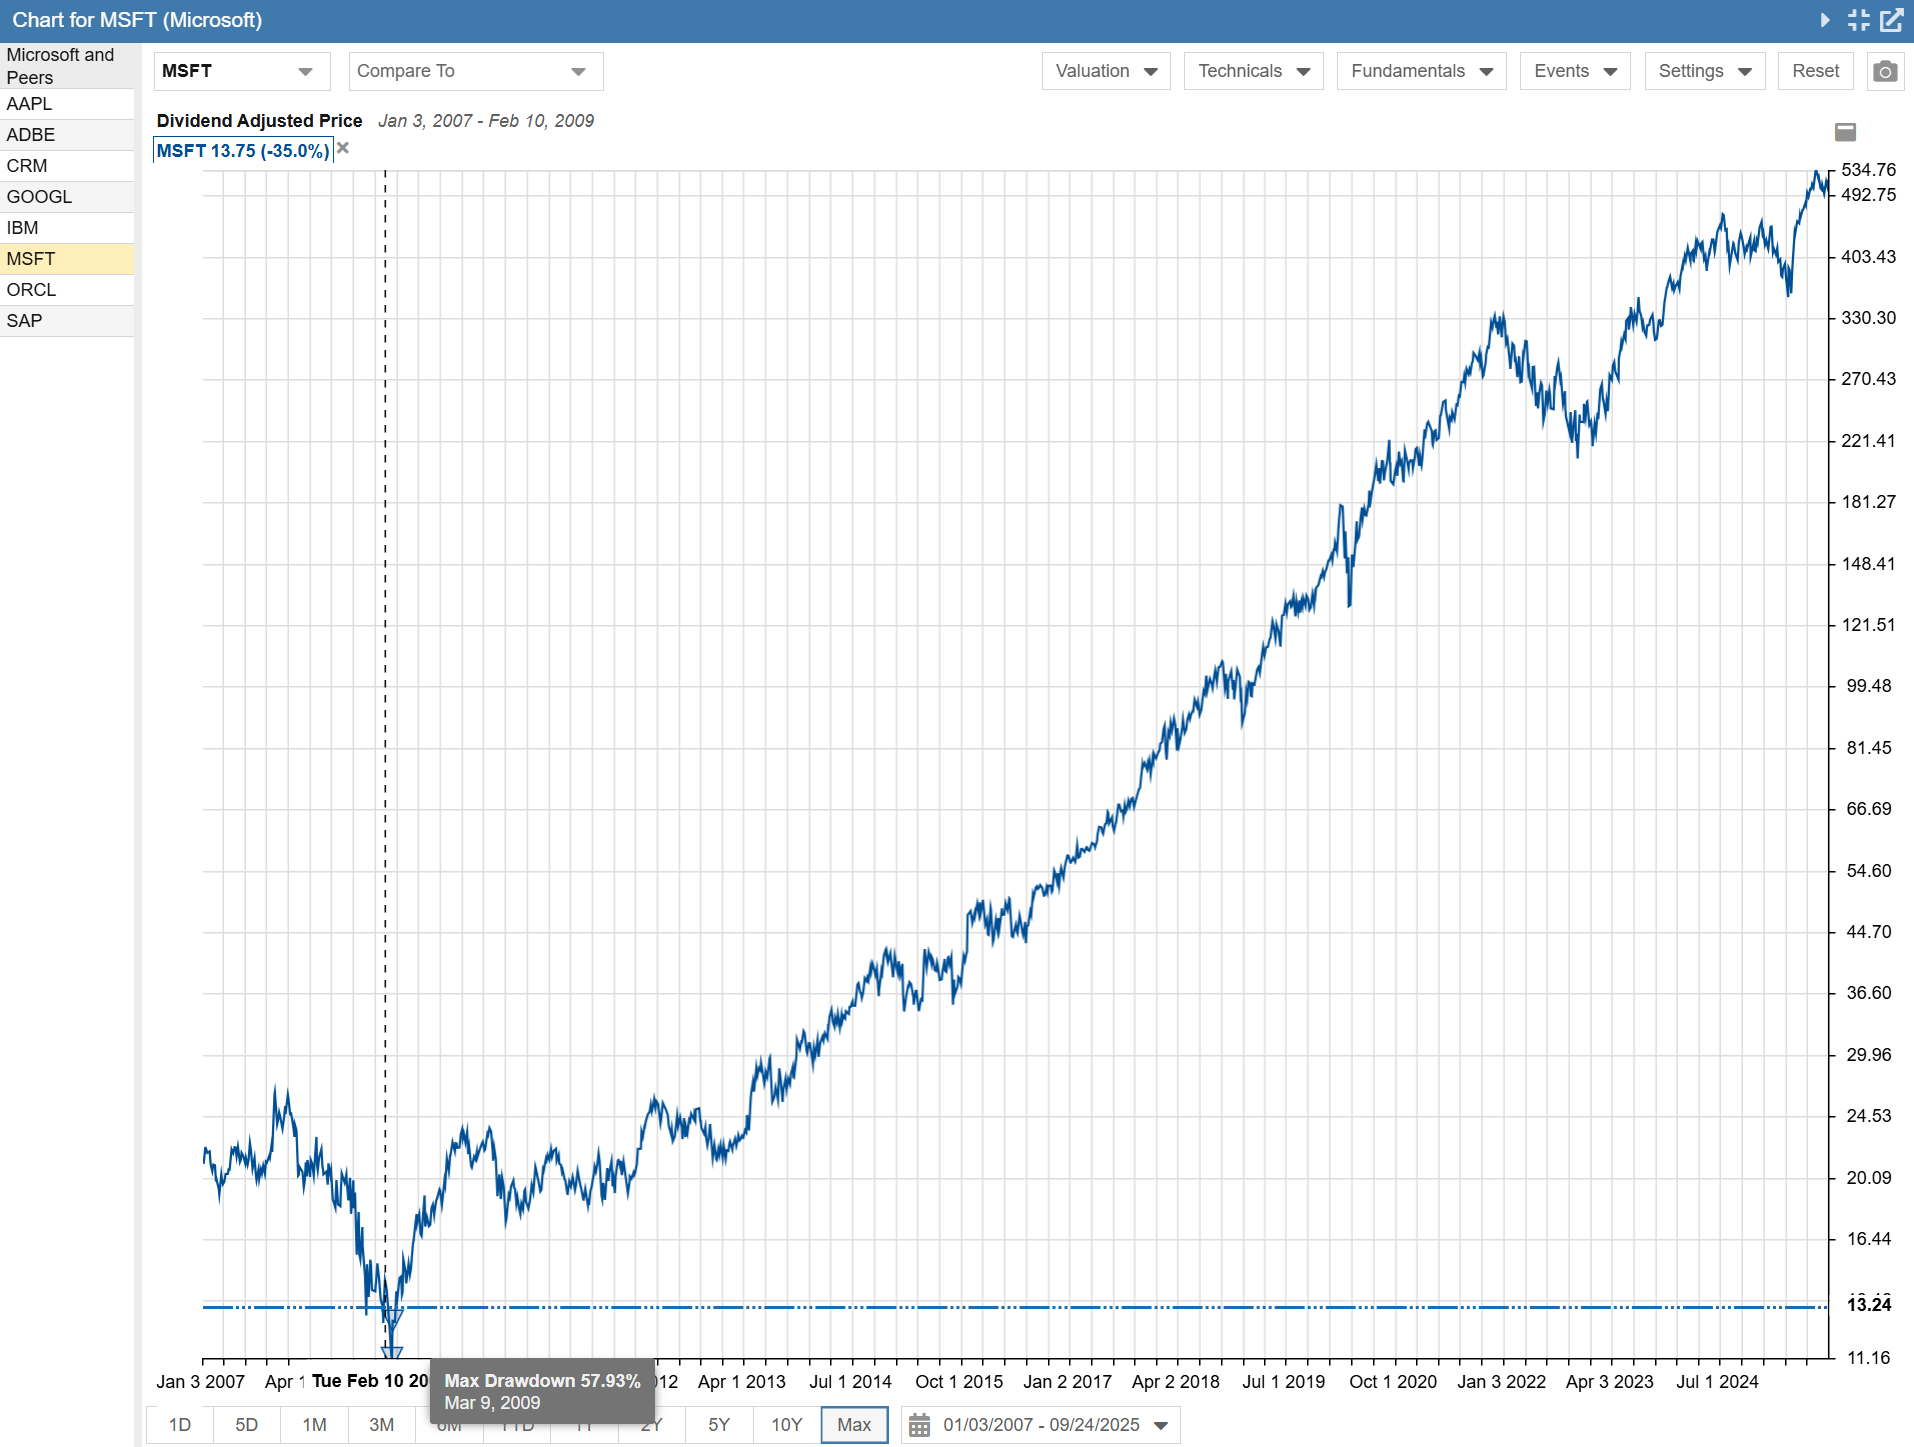Remove the MSFT series with the X icon
The height and width of the screenshot is (1447, 1914).
click(x=343, y=149)
